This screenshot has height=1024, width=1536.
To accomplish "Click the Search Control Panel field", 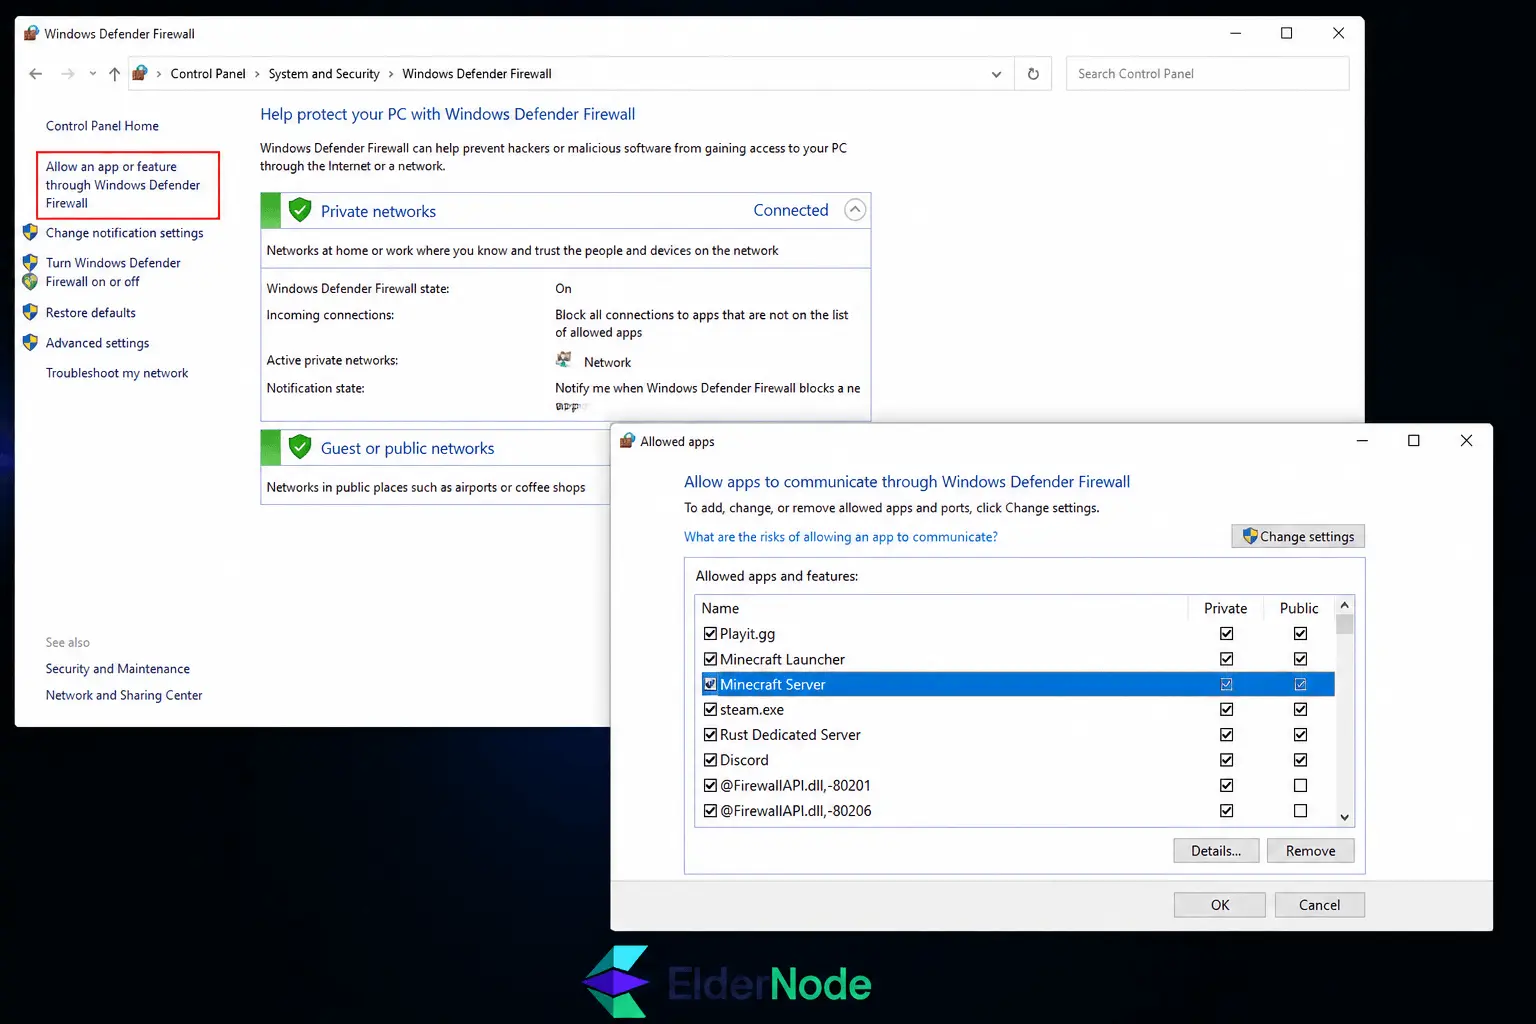I will click(x=1207, y=74).
